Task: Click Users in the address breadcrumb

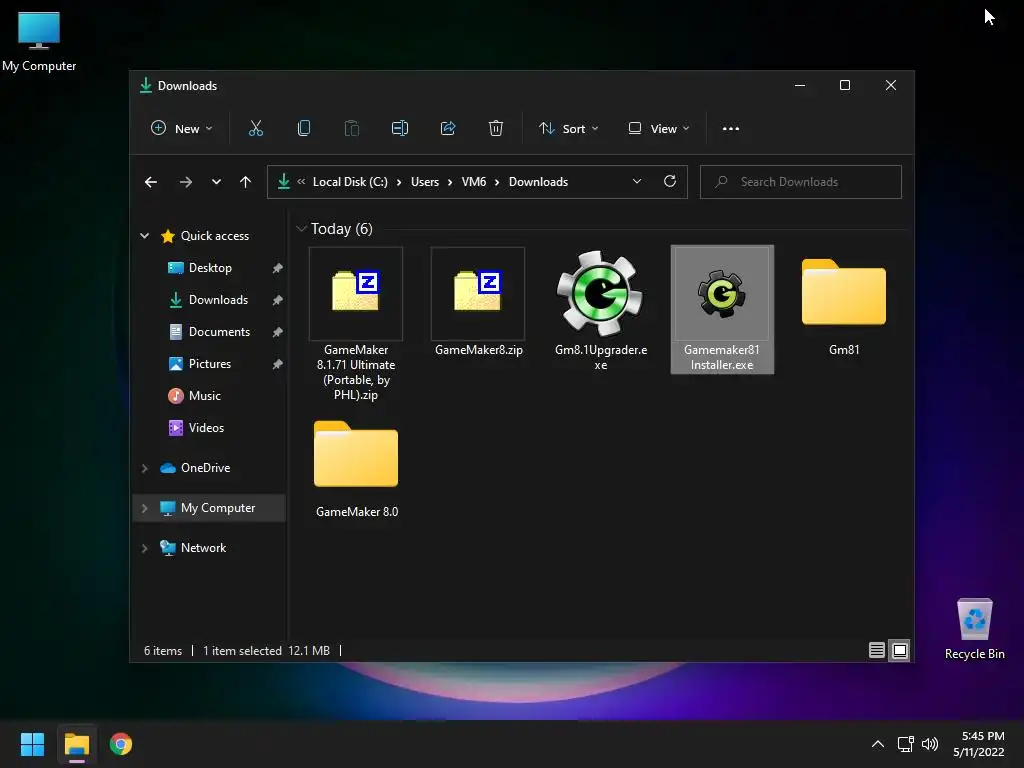Action: (x=424, y=182)
